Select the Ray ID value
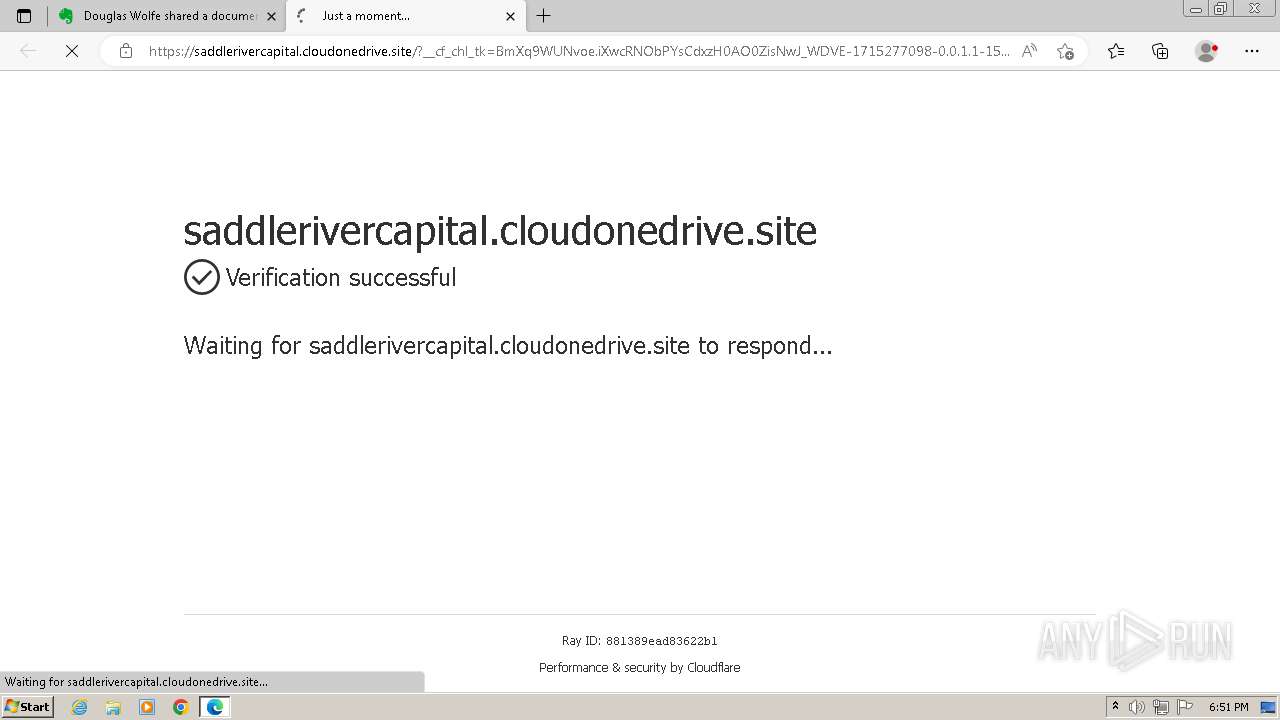The width and height of the screenshot is (1280, 720). (661, 641)
